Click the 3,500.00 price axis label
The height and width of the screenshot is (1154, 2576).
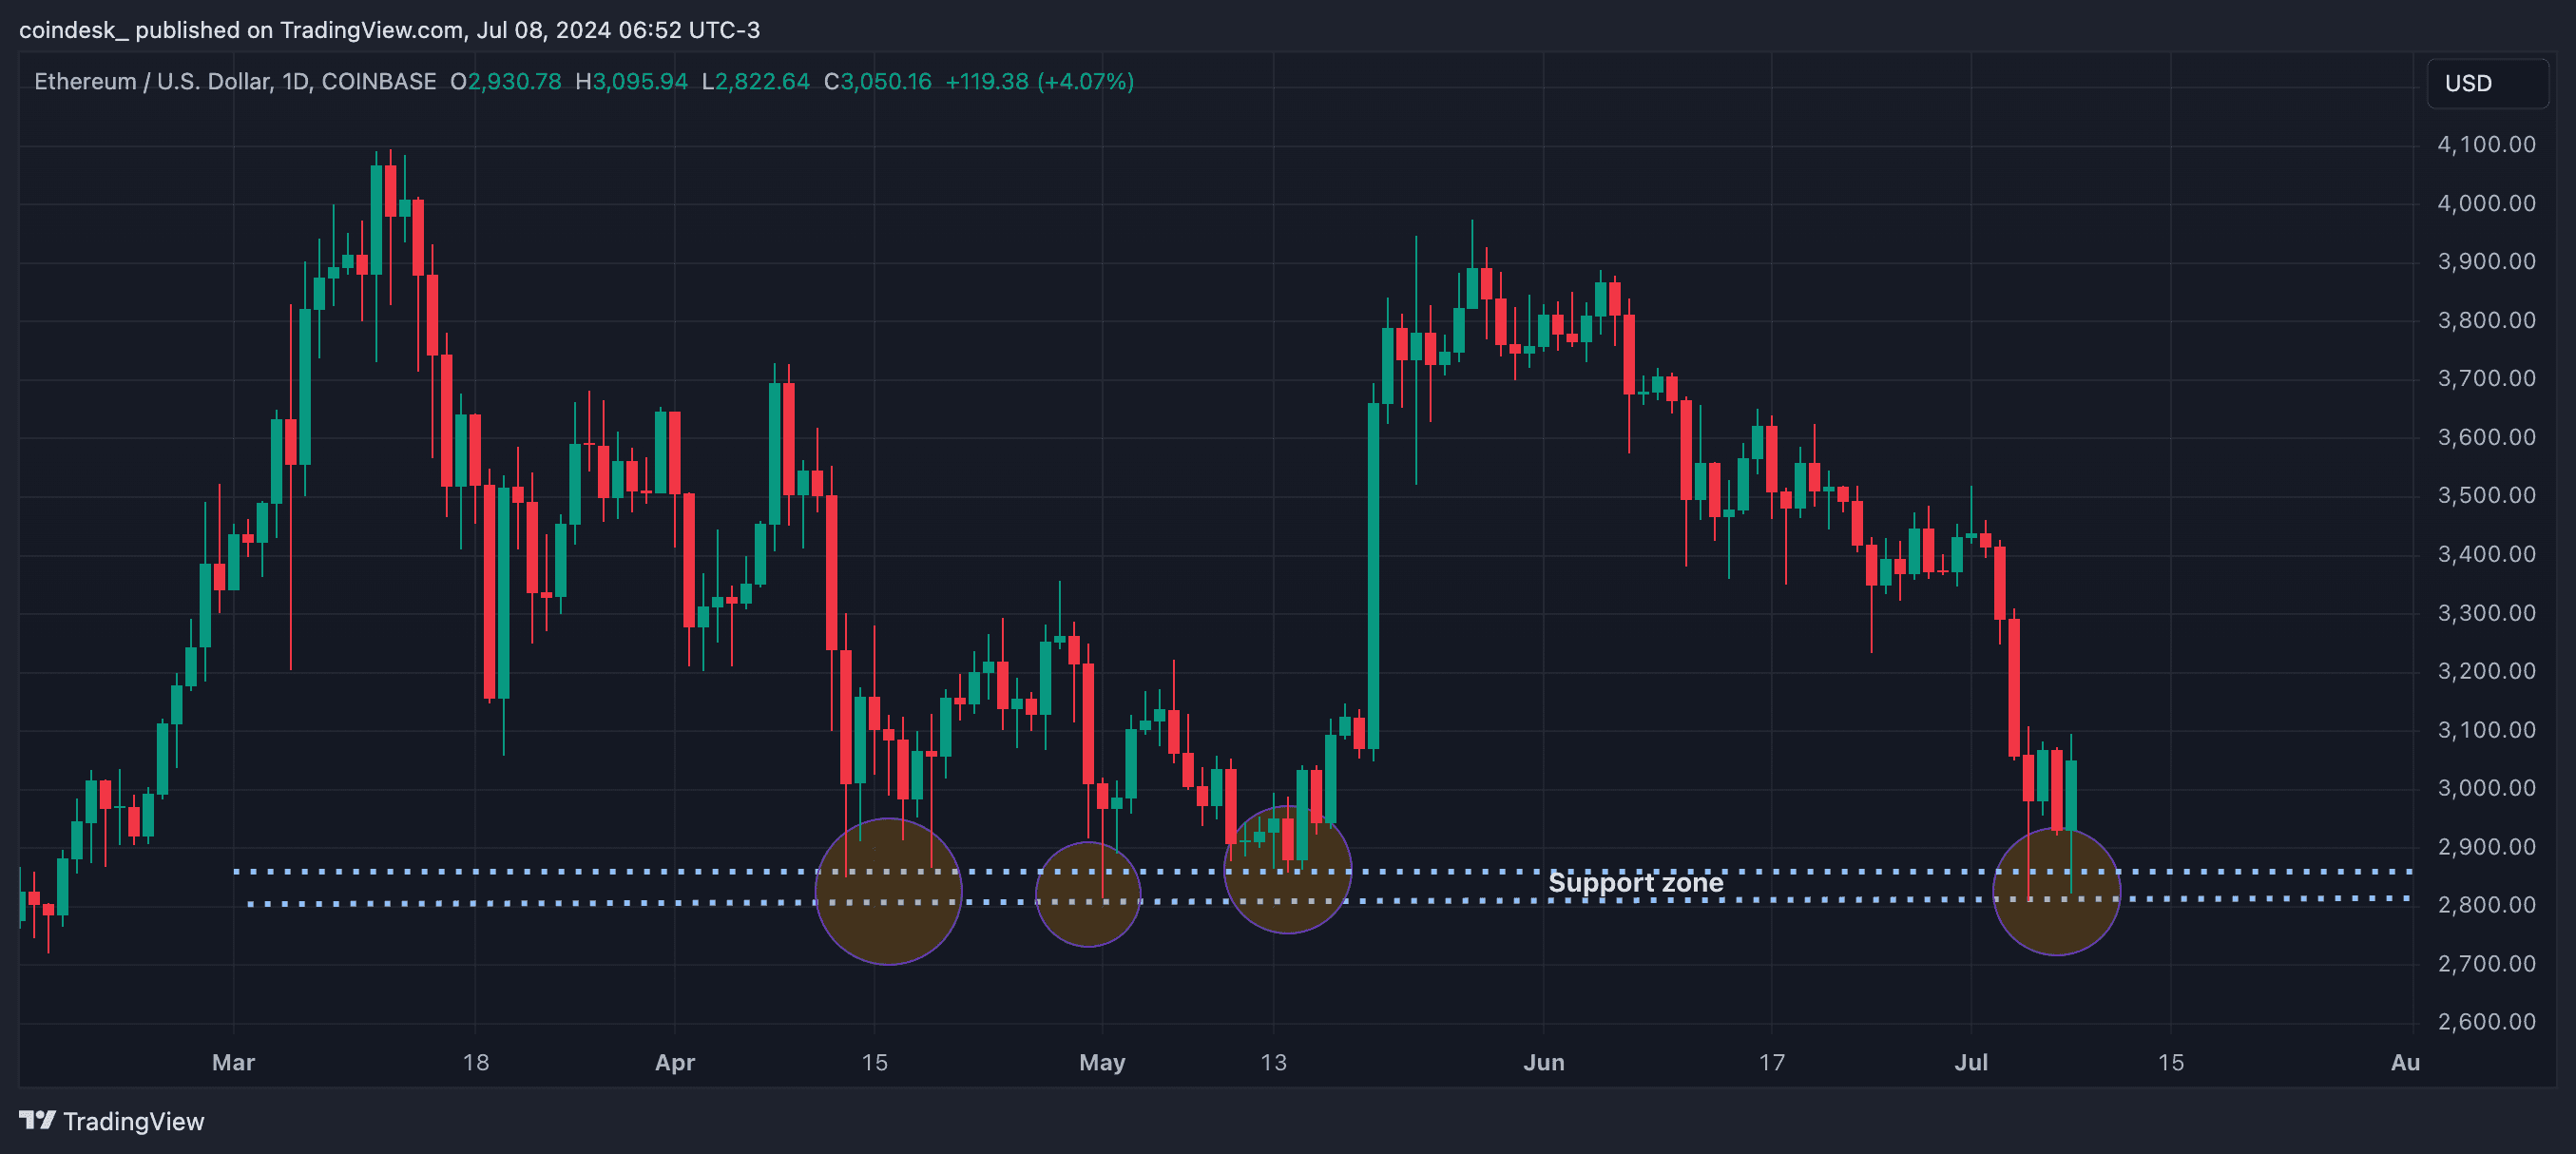[2486, 495]
